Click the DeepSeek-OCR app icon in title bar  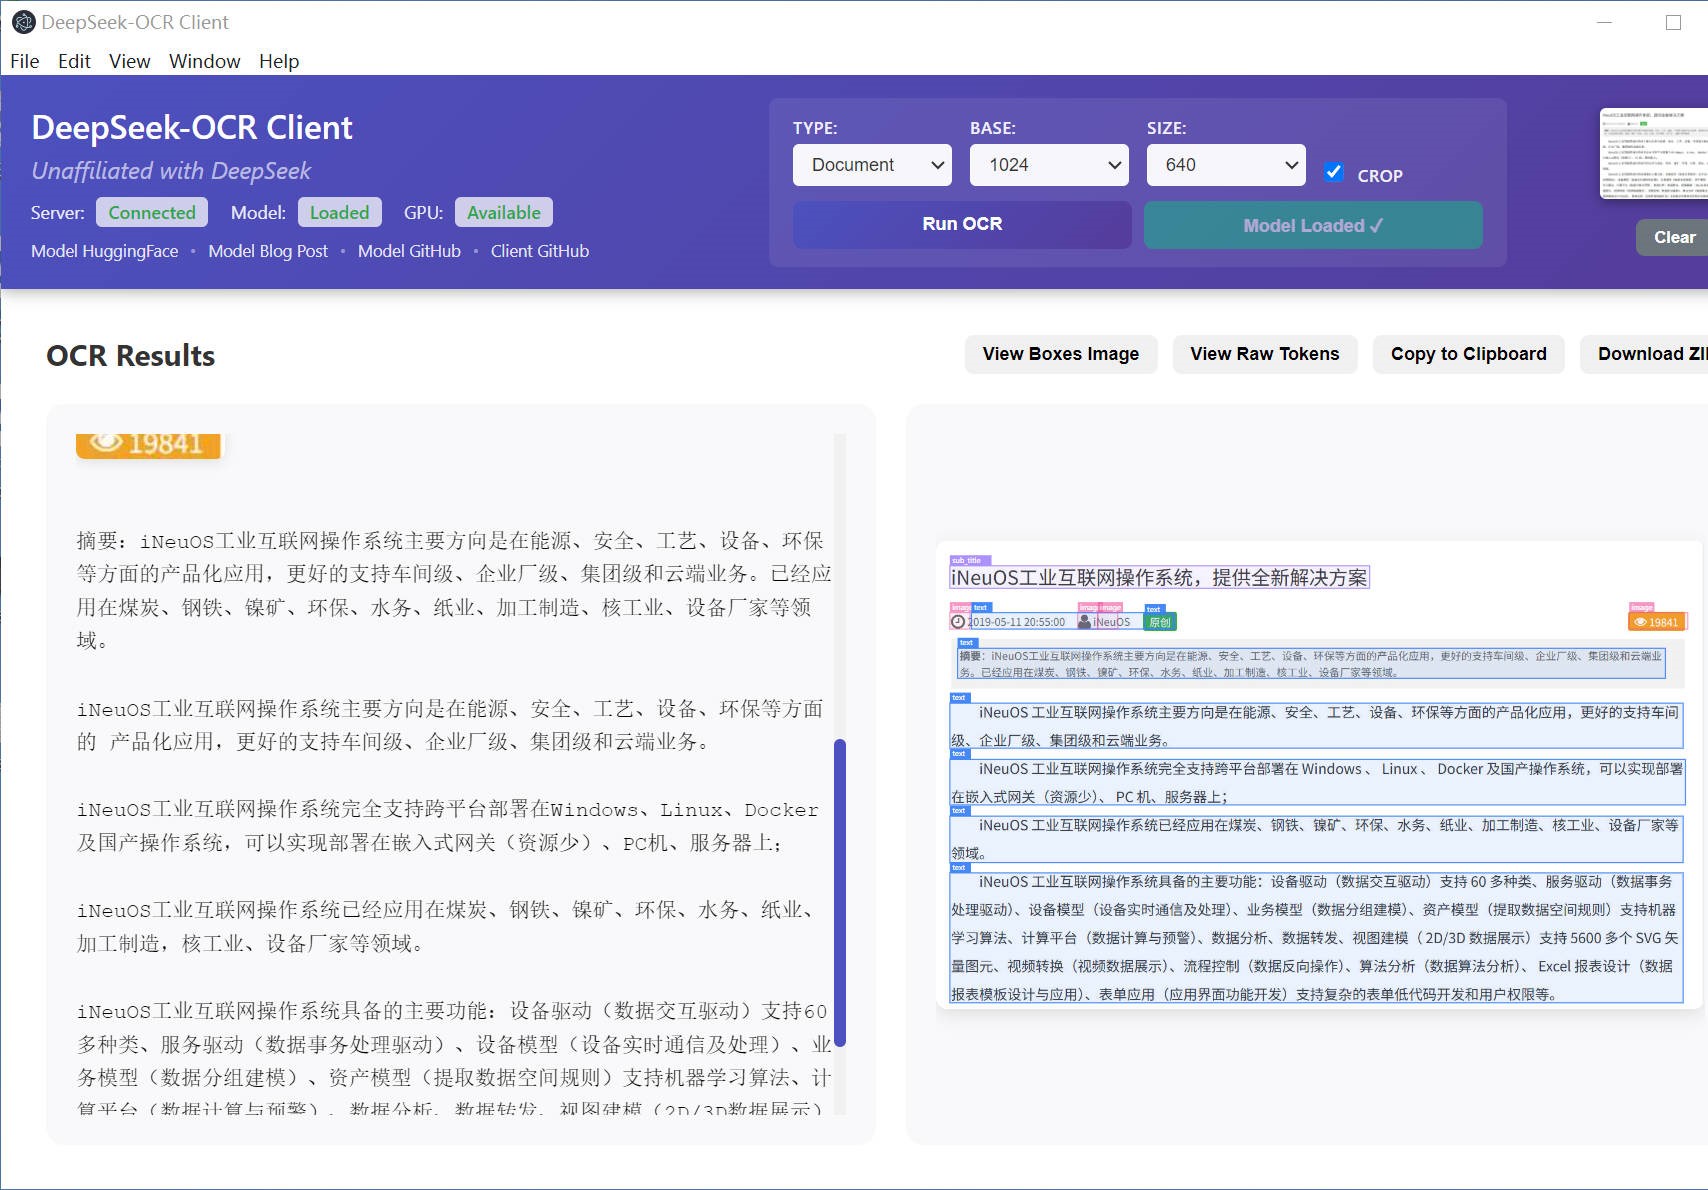pyautogui.click(x=23, y=22)
